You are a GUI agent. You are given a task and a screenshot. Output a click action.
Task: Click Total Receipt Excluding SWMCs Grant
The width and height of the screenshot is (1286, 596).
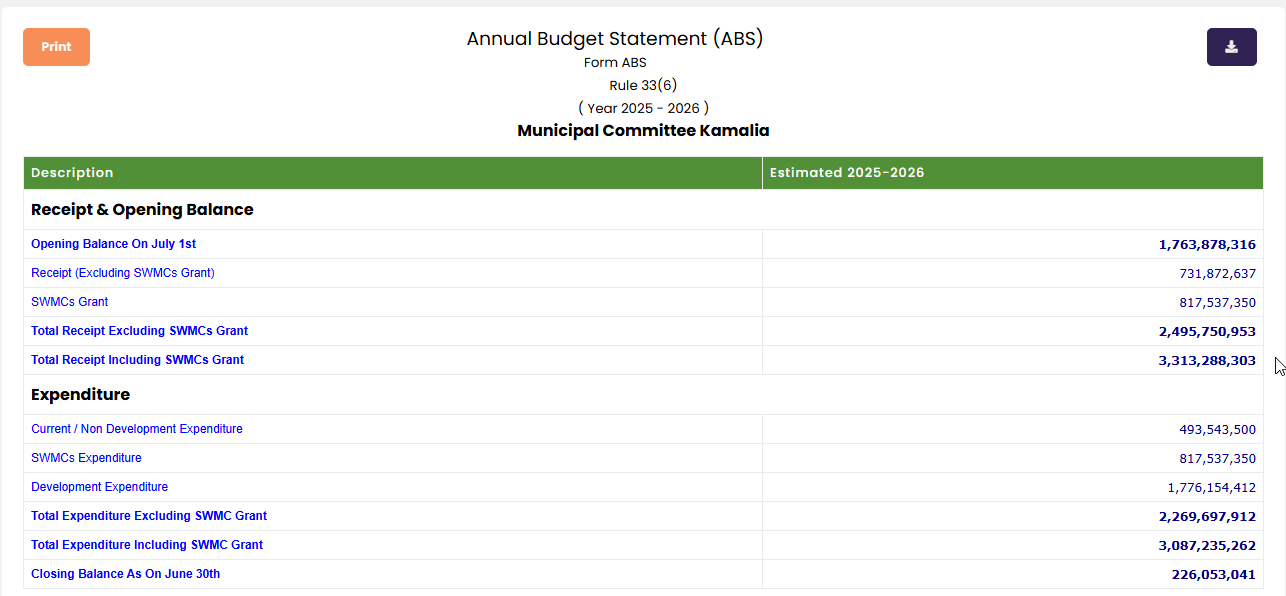point(139,331)
